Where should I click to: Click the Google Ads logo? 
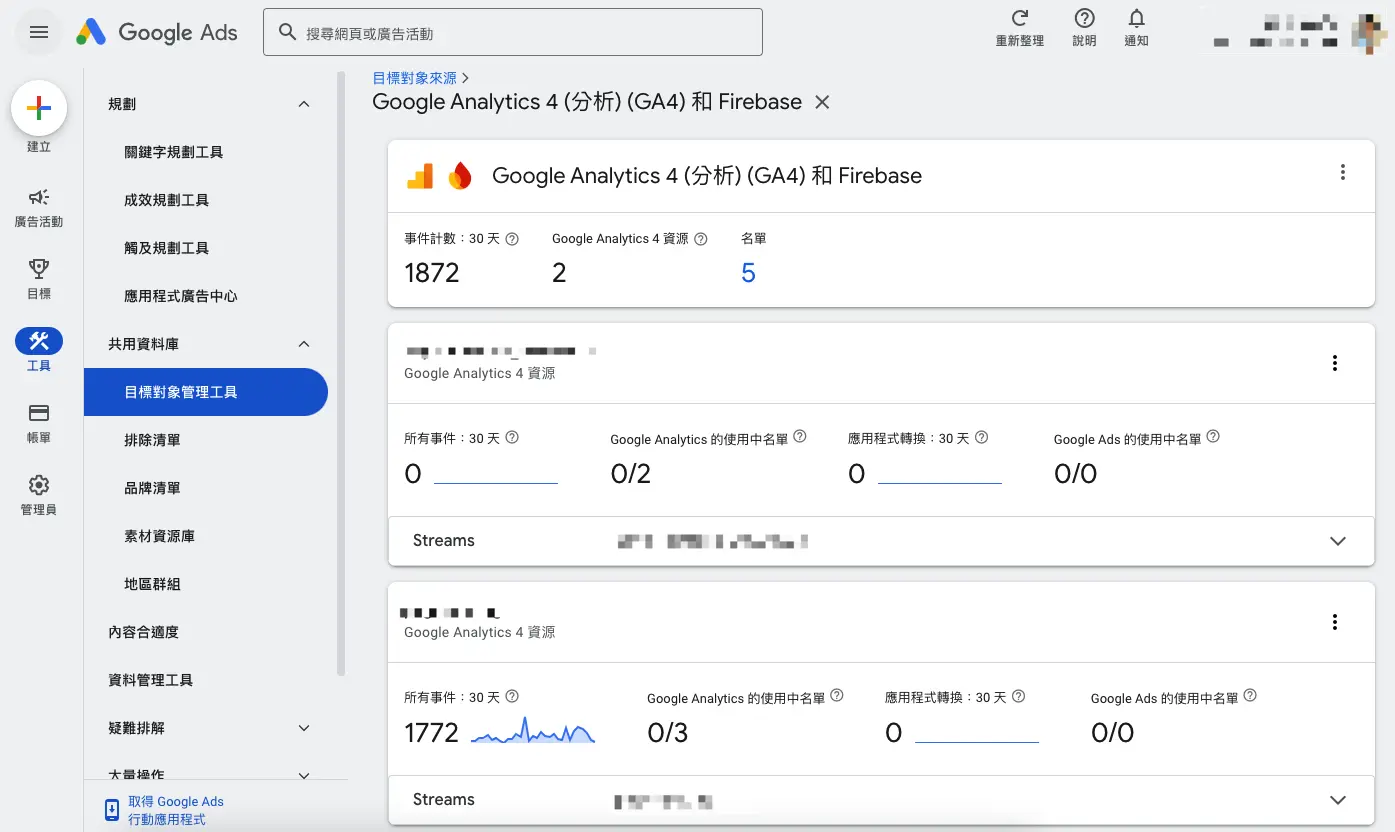tap(158, 32)
